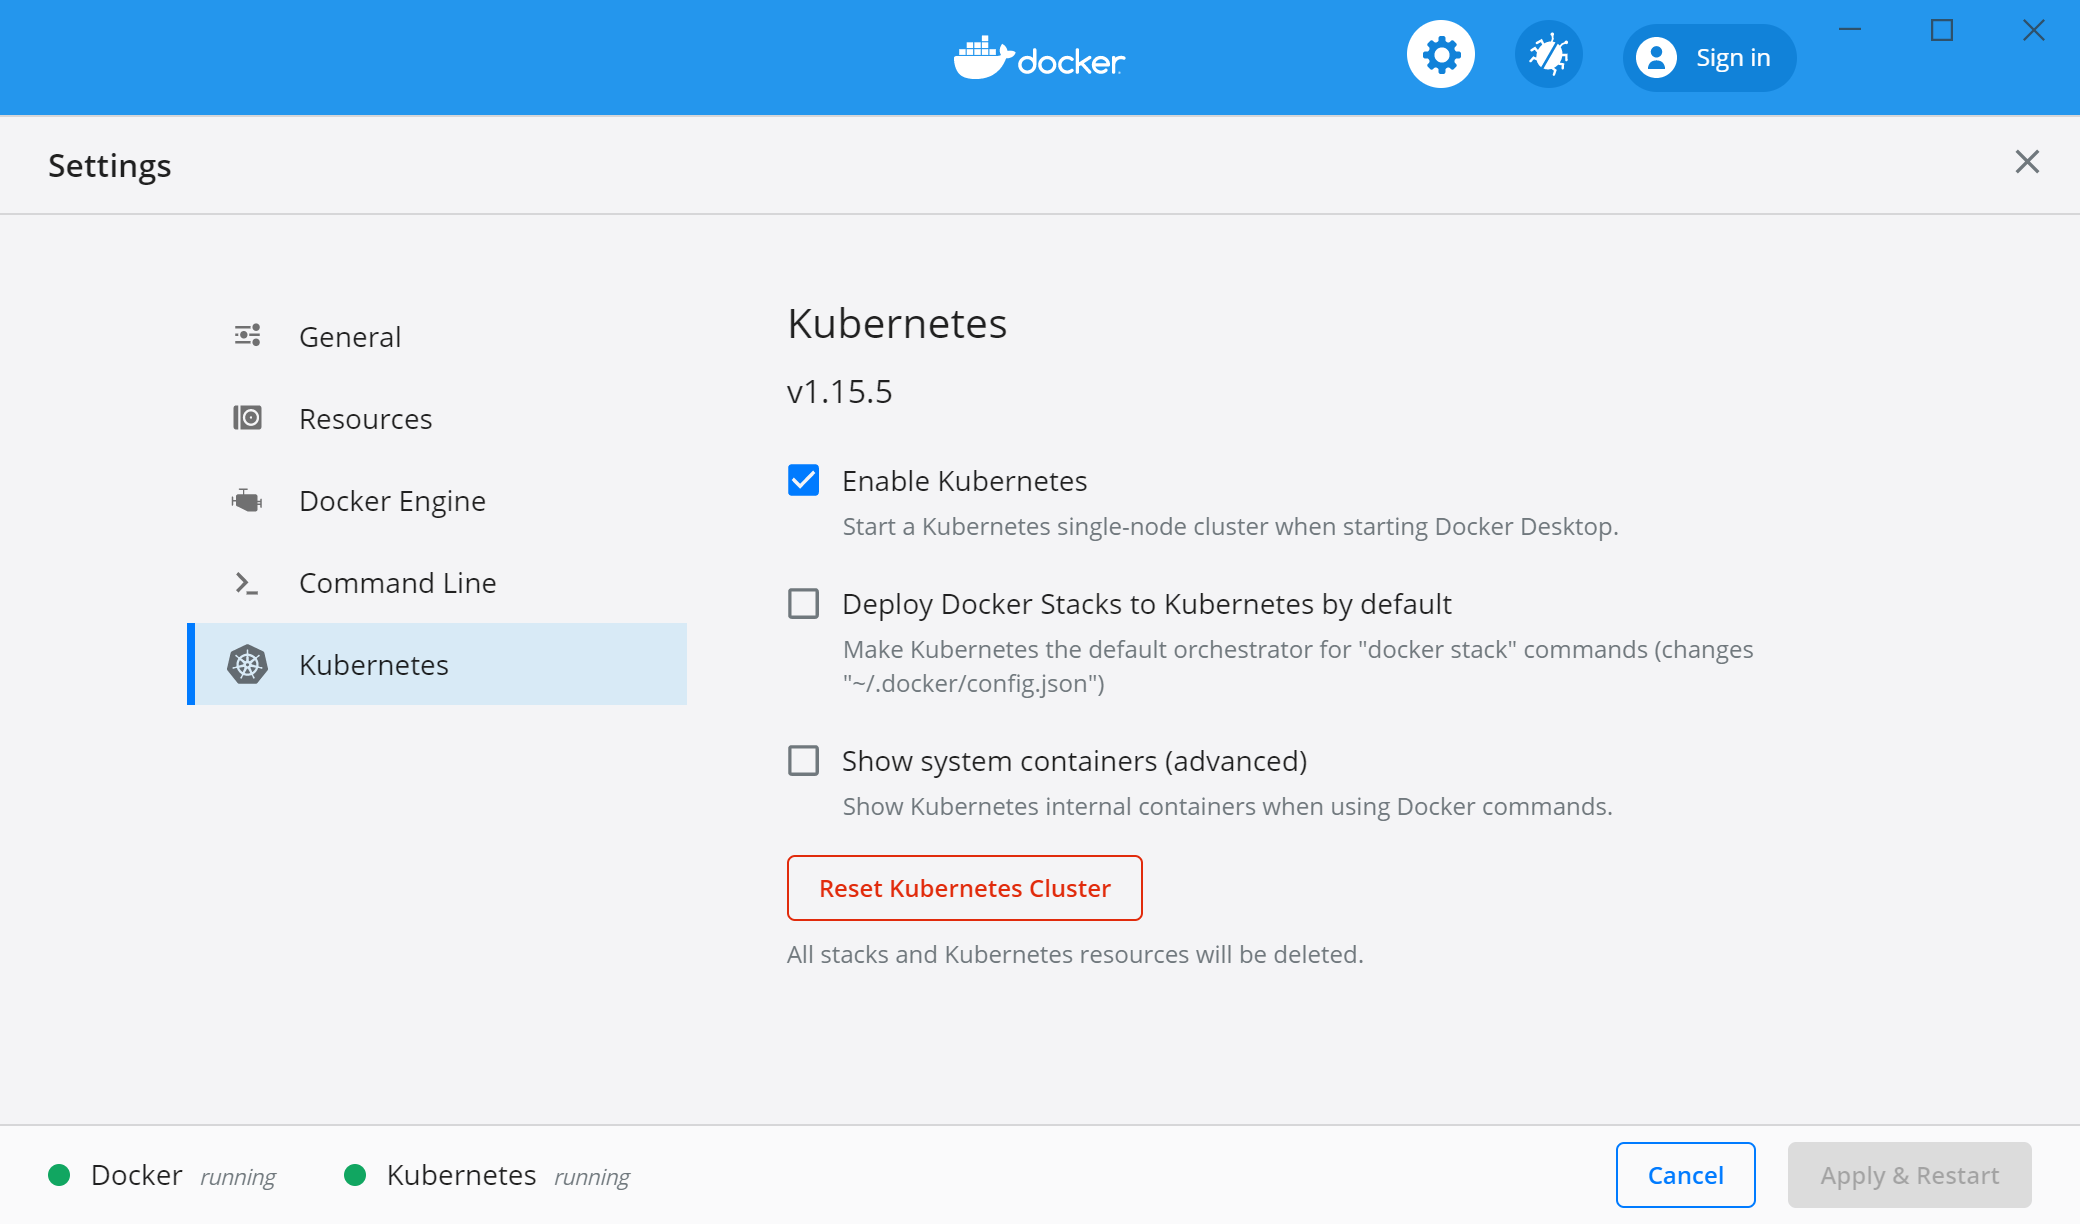2080x1224 pixels.
Task: Click the Docker Engine settings icon in sidebar
Action: point(248,500)
